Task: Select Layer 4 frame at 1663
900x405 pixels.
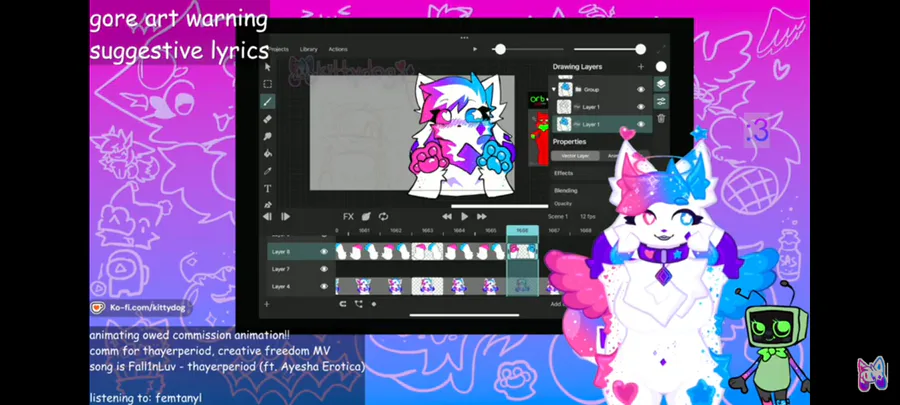Action: [427, 286]
